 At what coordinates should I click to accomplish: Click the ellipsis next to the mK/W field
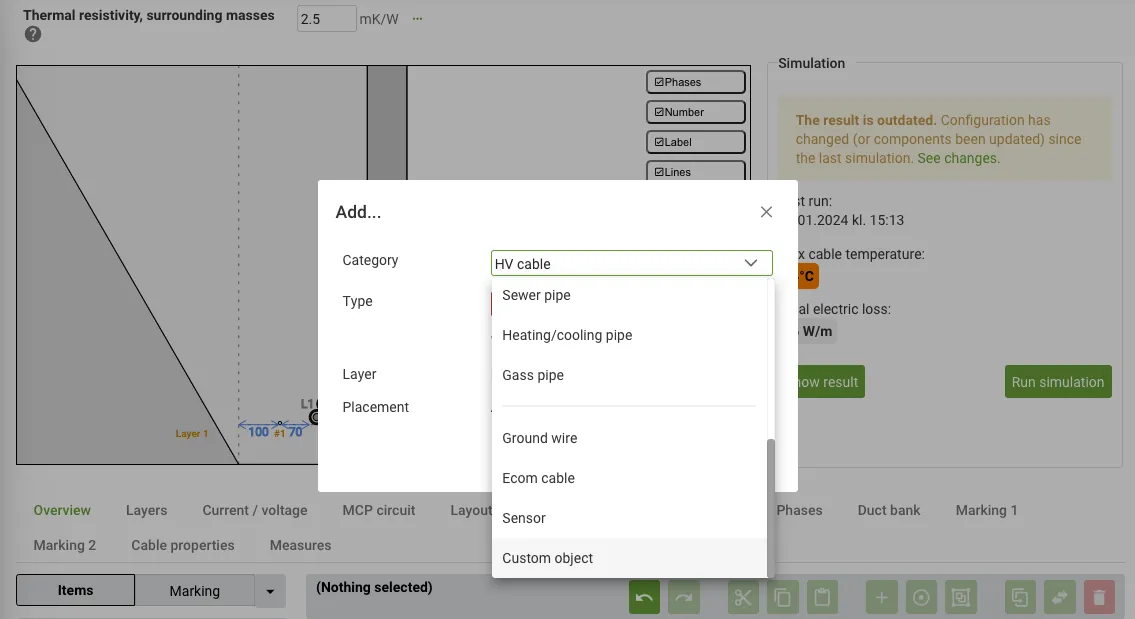pos(417,17)
